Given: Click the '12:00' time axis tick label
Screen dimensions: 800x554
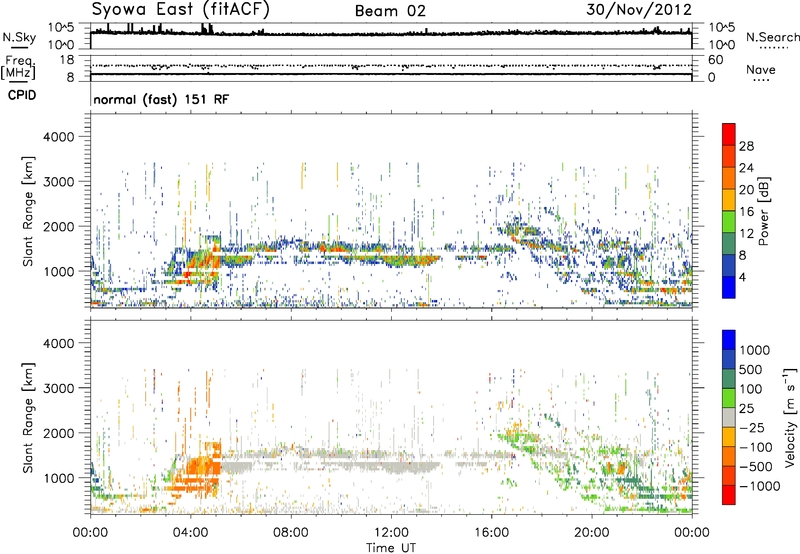Looking at the screenshot, I should (x=391, y=533).
